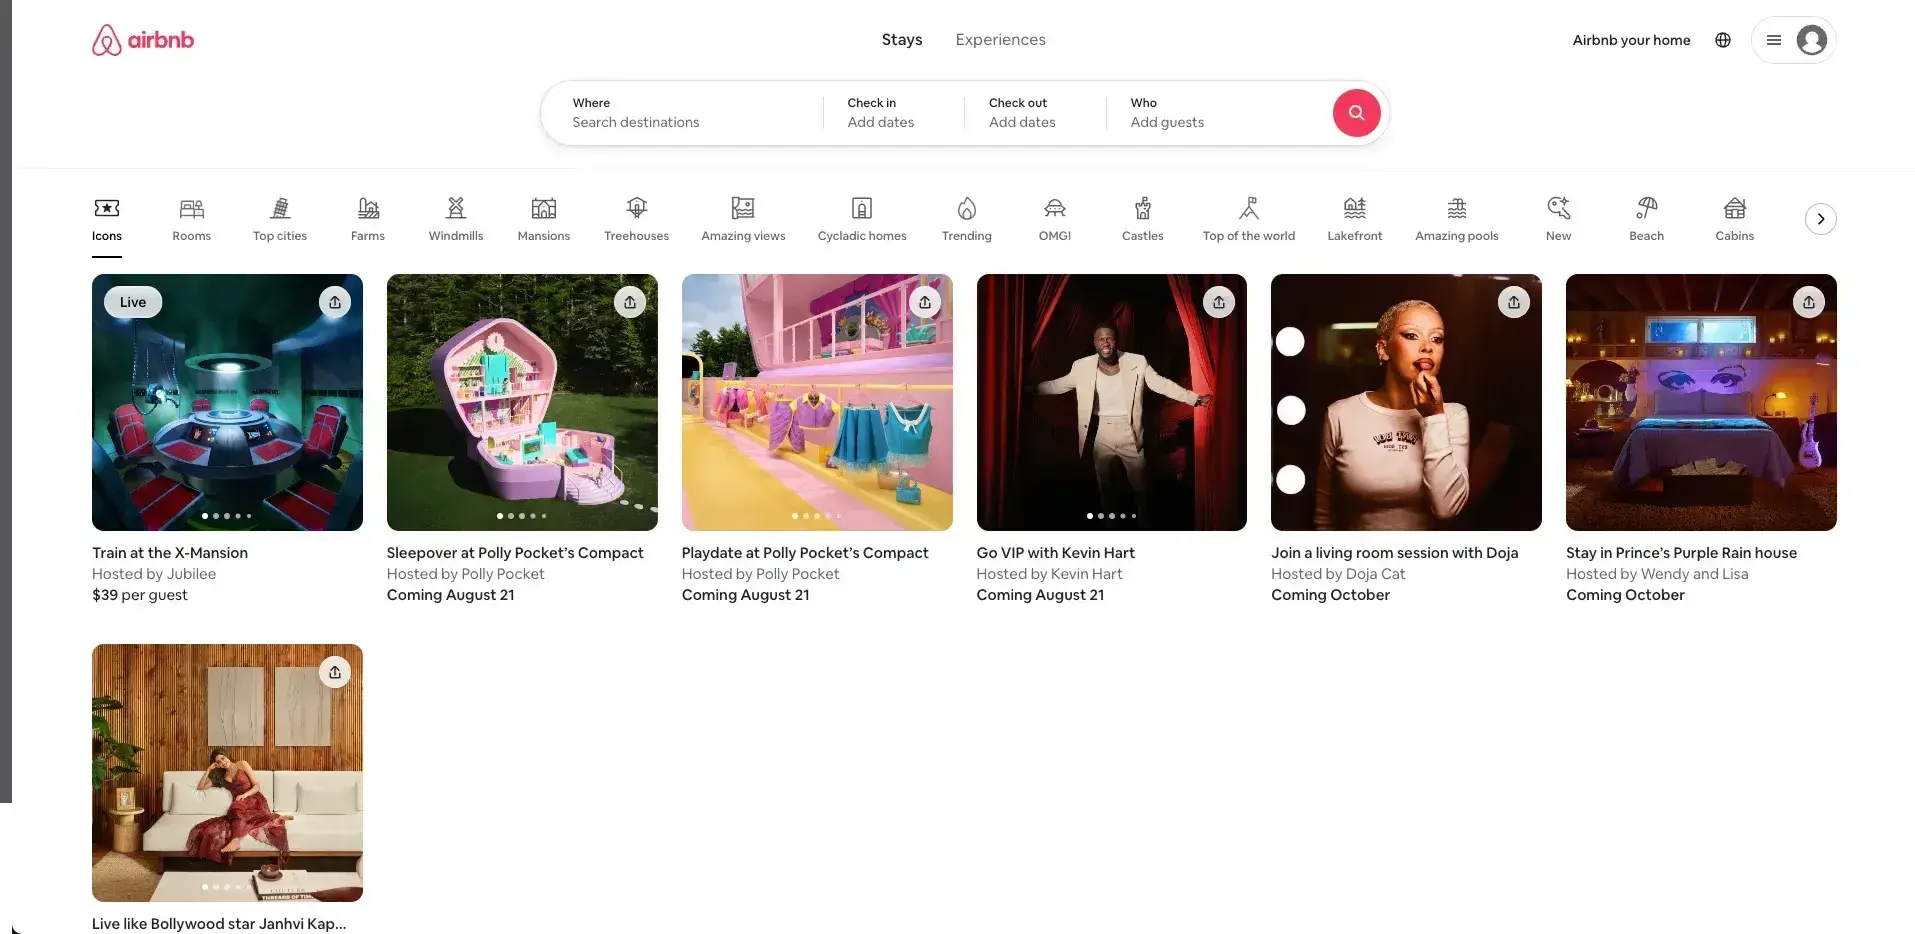Select the Top of the world icon

(x=1249, y=219)
